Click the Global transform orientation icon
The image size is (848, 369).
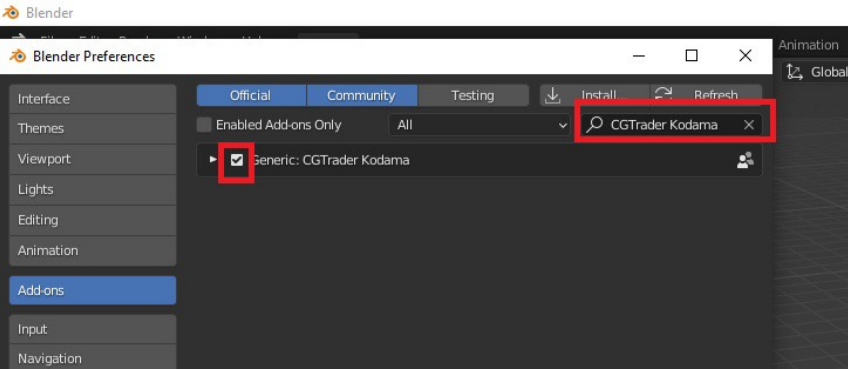[x=794, y=72]
